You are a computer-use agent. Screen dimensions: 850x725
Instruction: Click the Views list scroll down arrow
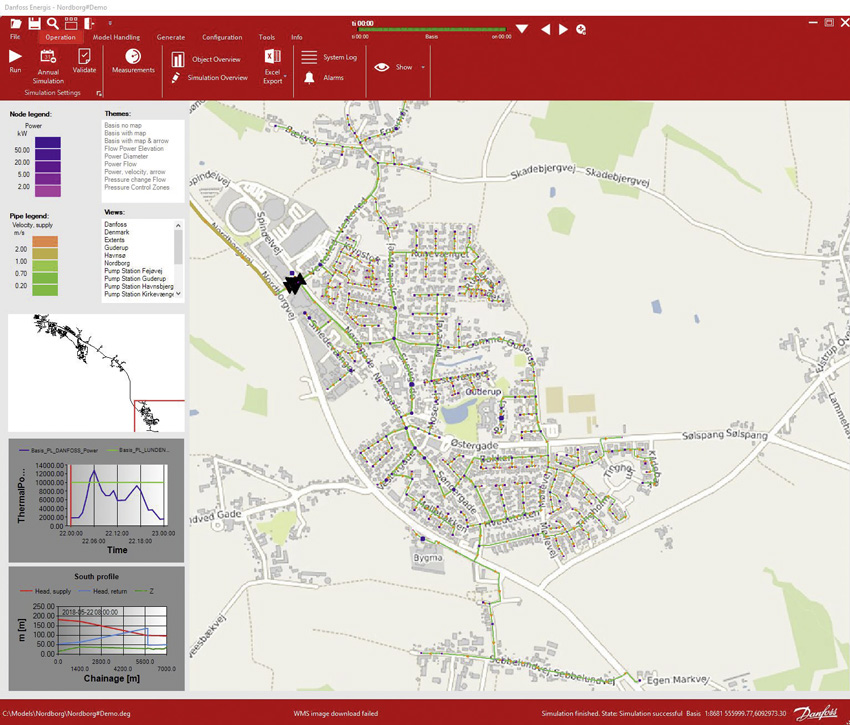click(178, 294)
